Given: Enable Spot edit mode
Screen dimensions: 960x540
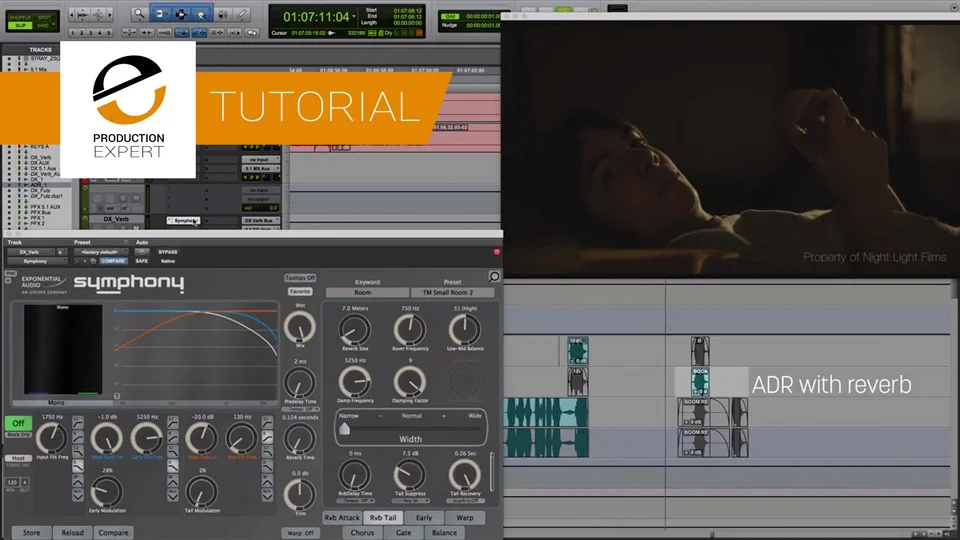Looking at the screenshot, I should pyautogui.click(x=45, y=17).
